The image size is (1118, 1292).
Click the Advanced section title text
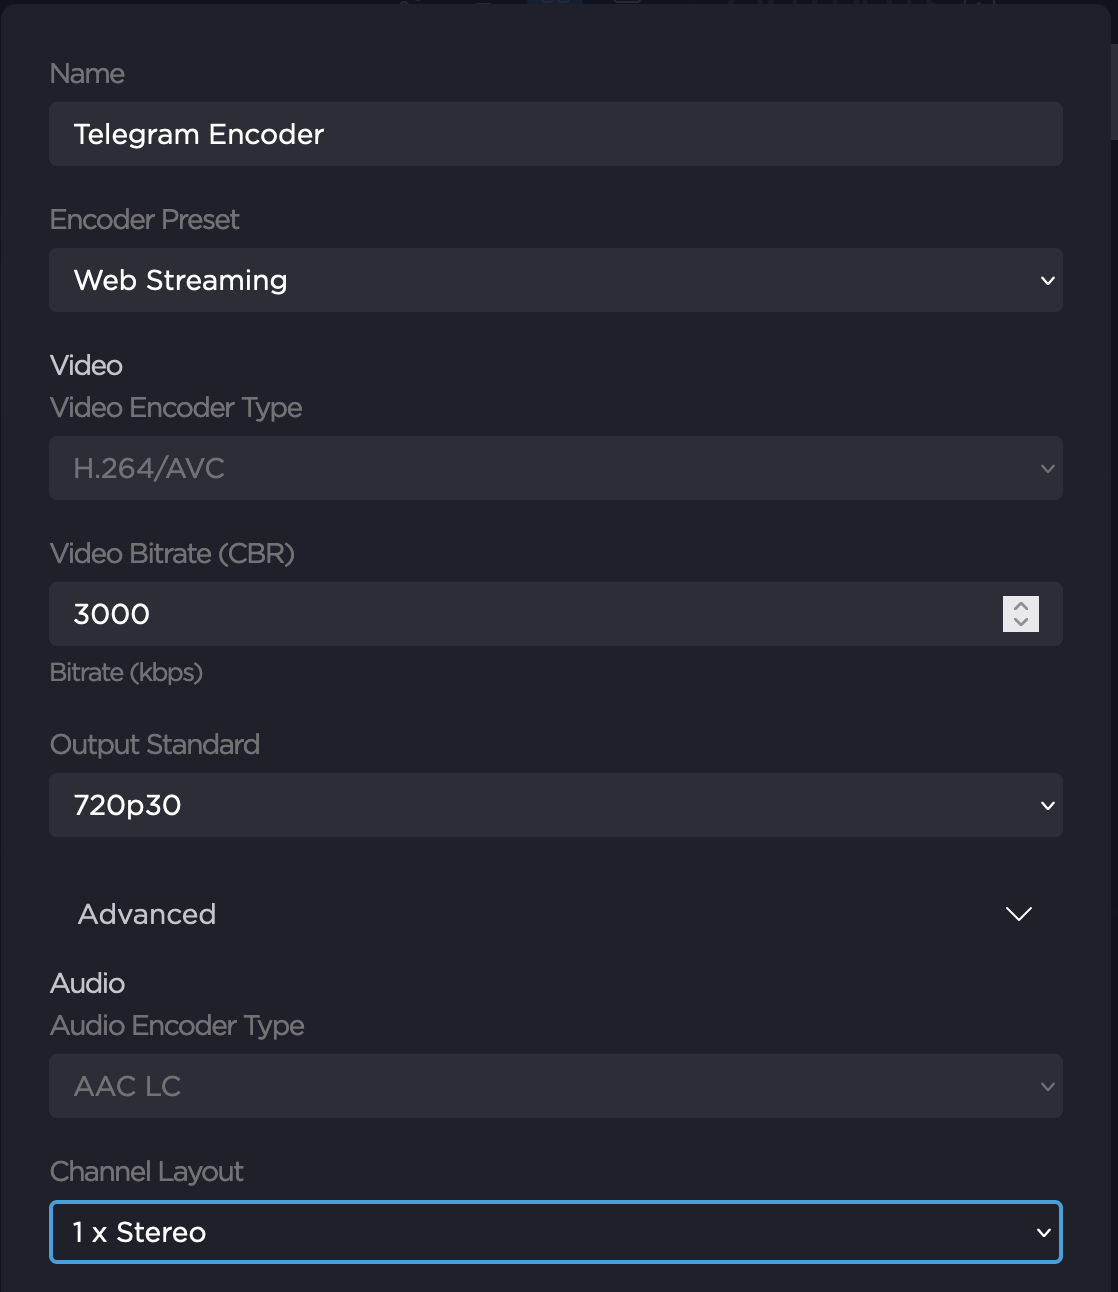(147, 914)
